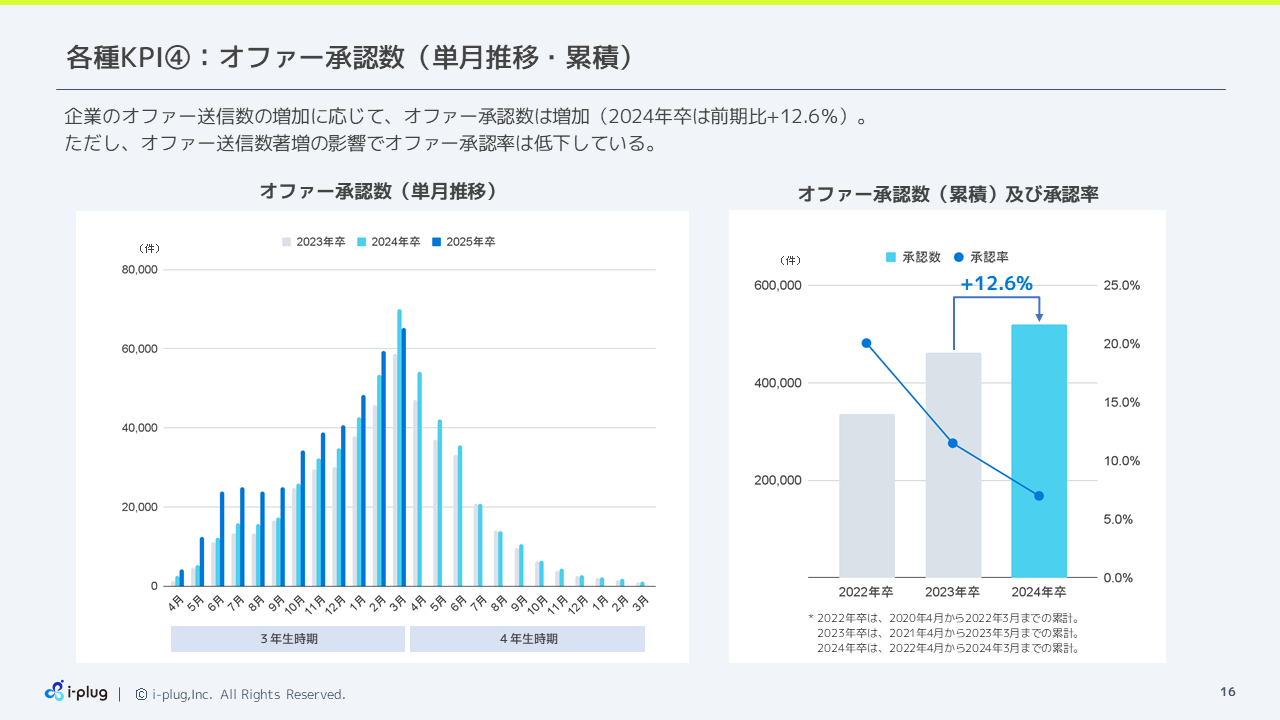Click the arrowhead pointing at the 2024年卒 bar
1280x720 pixels.
point(1039,318)
